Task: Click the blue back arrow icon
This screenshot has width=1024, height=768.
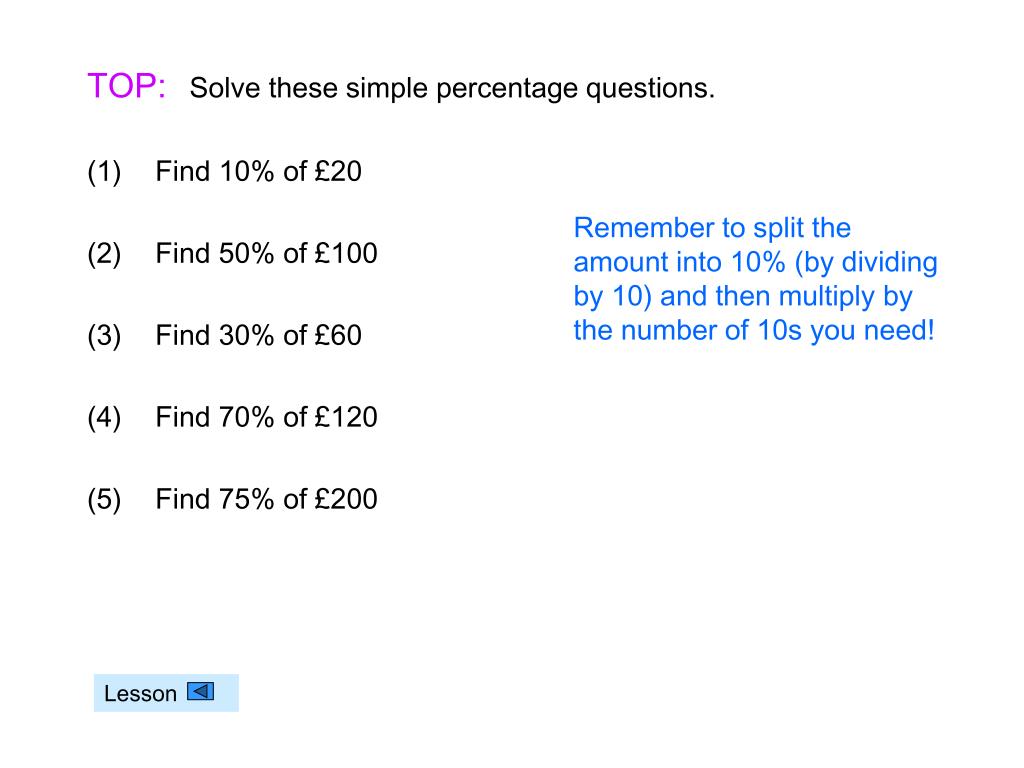Action: tap(200, 691)
